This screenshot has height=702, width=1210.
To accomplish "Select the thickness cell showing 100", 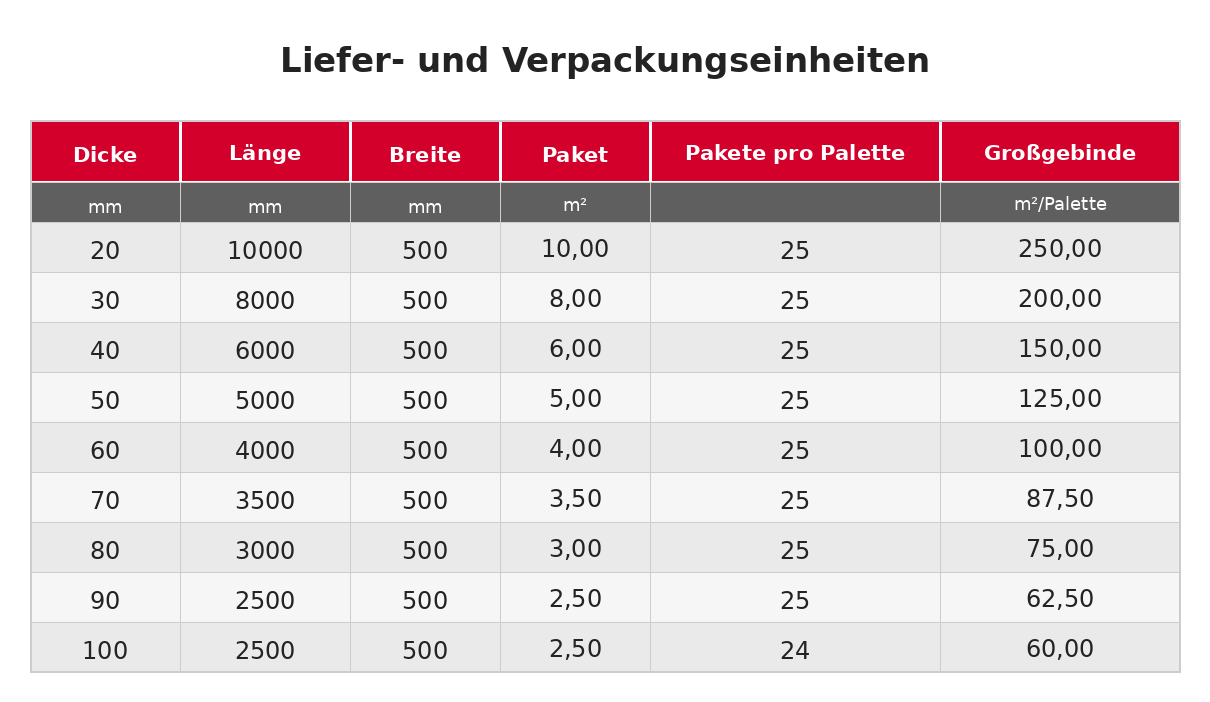I will point(105,651).
